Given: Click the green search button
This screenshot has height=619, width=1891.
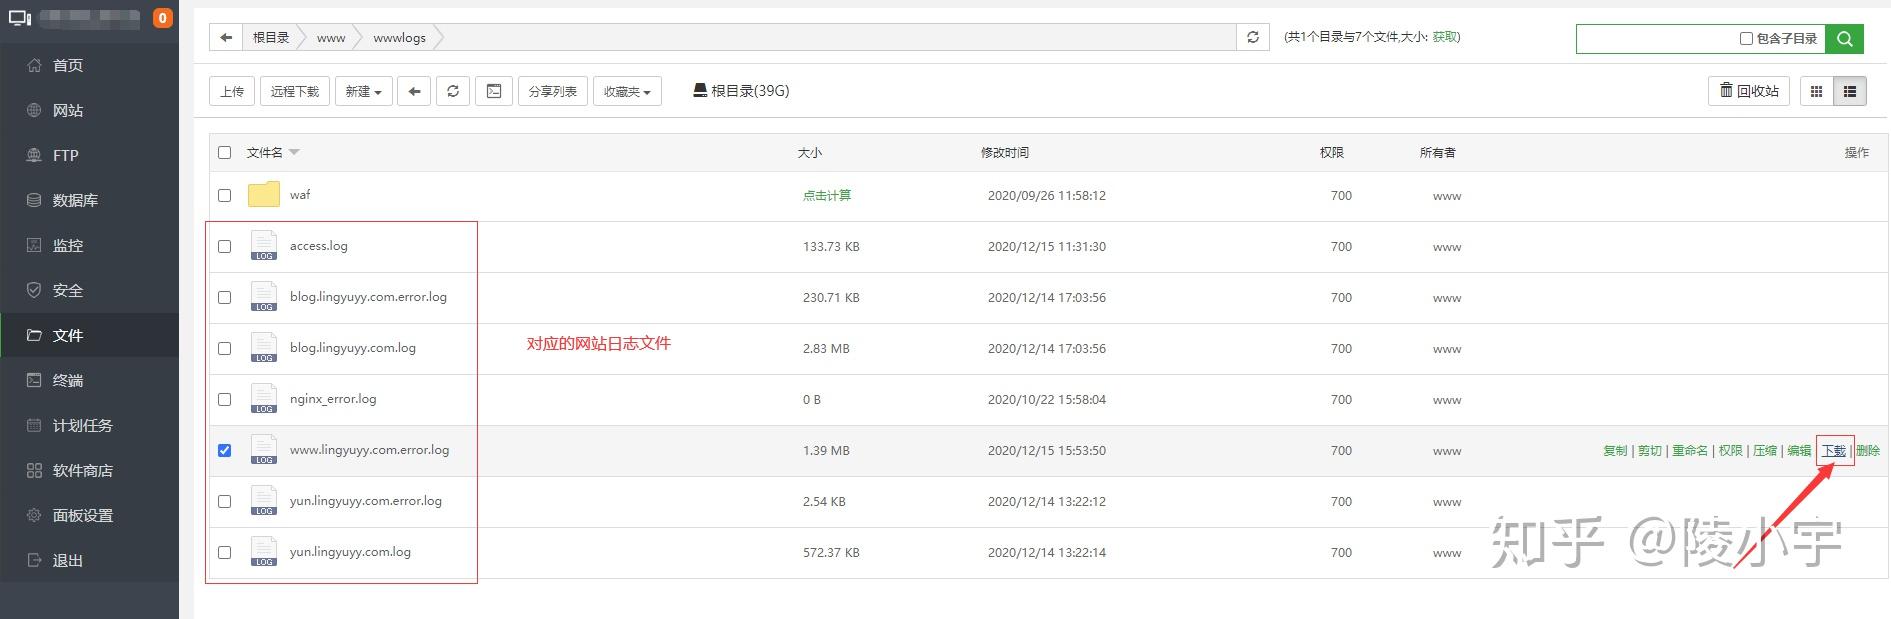Looking at the screenshot, I should point(1844,39).
